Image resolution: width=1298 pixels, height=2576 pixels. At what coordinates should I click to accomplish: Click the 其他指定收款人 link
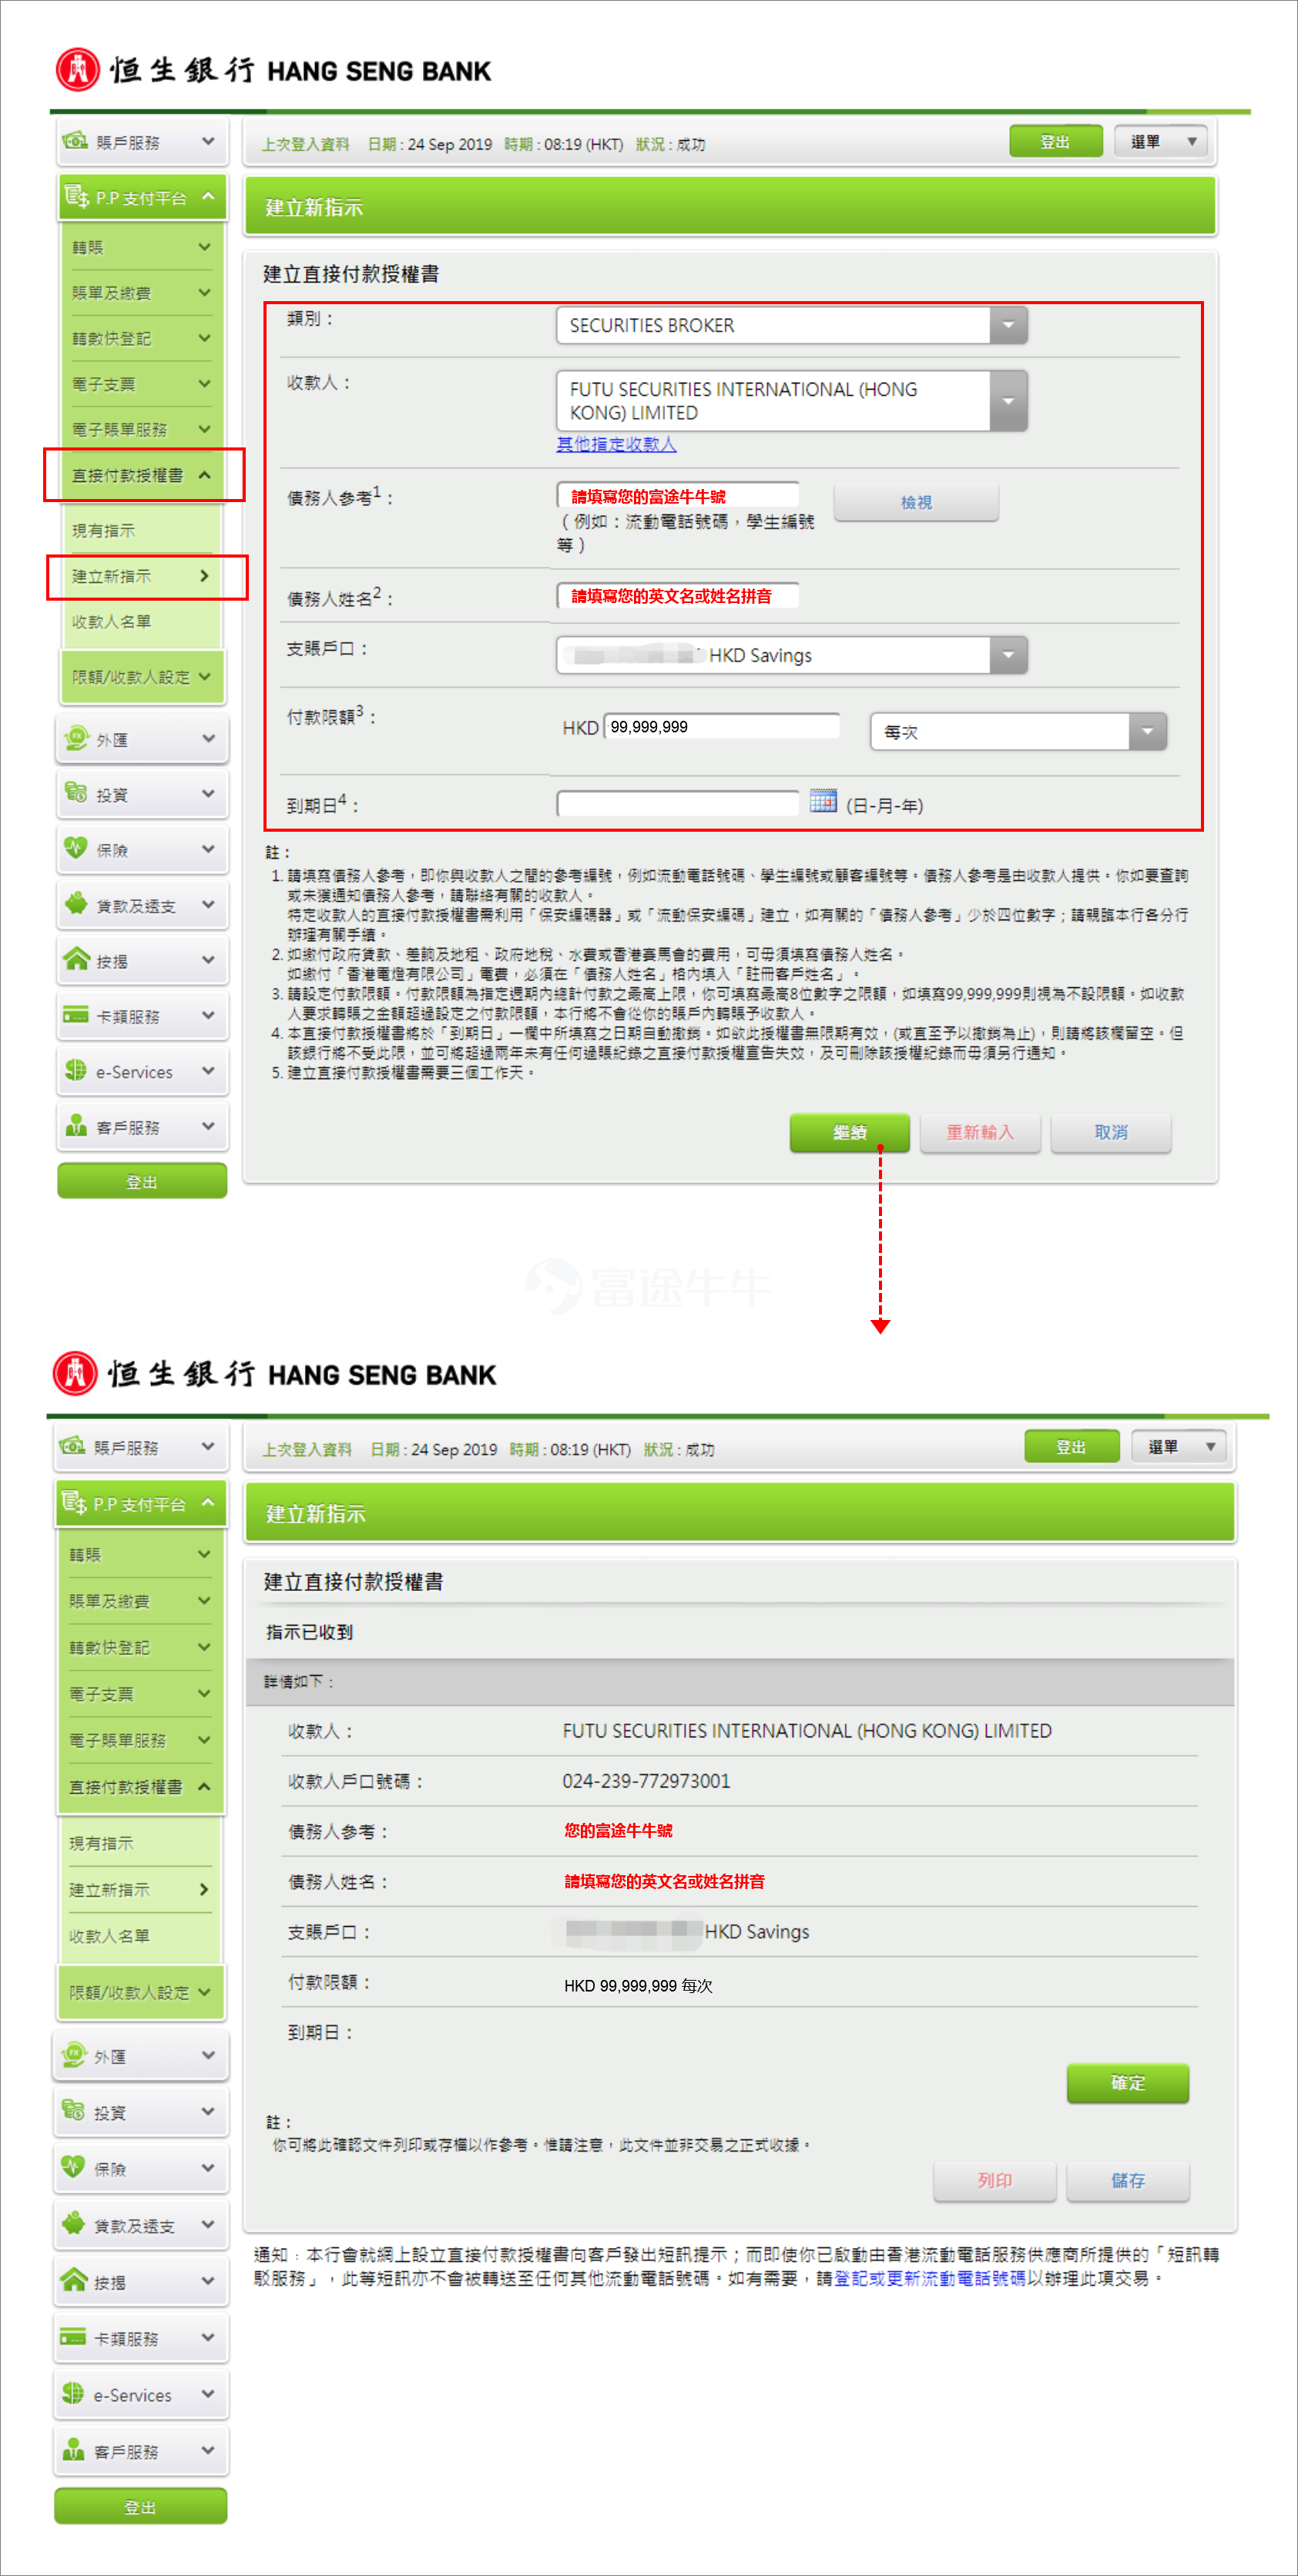click(616, 443)
